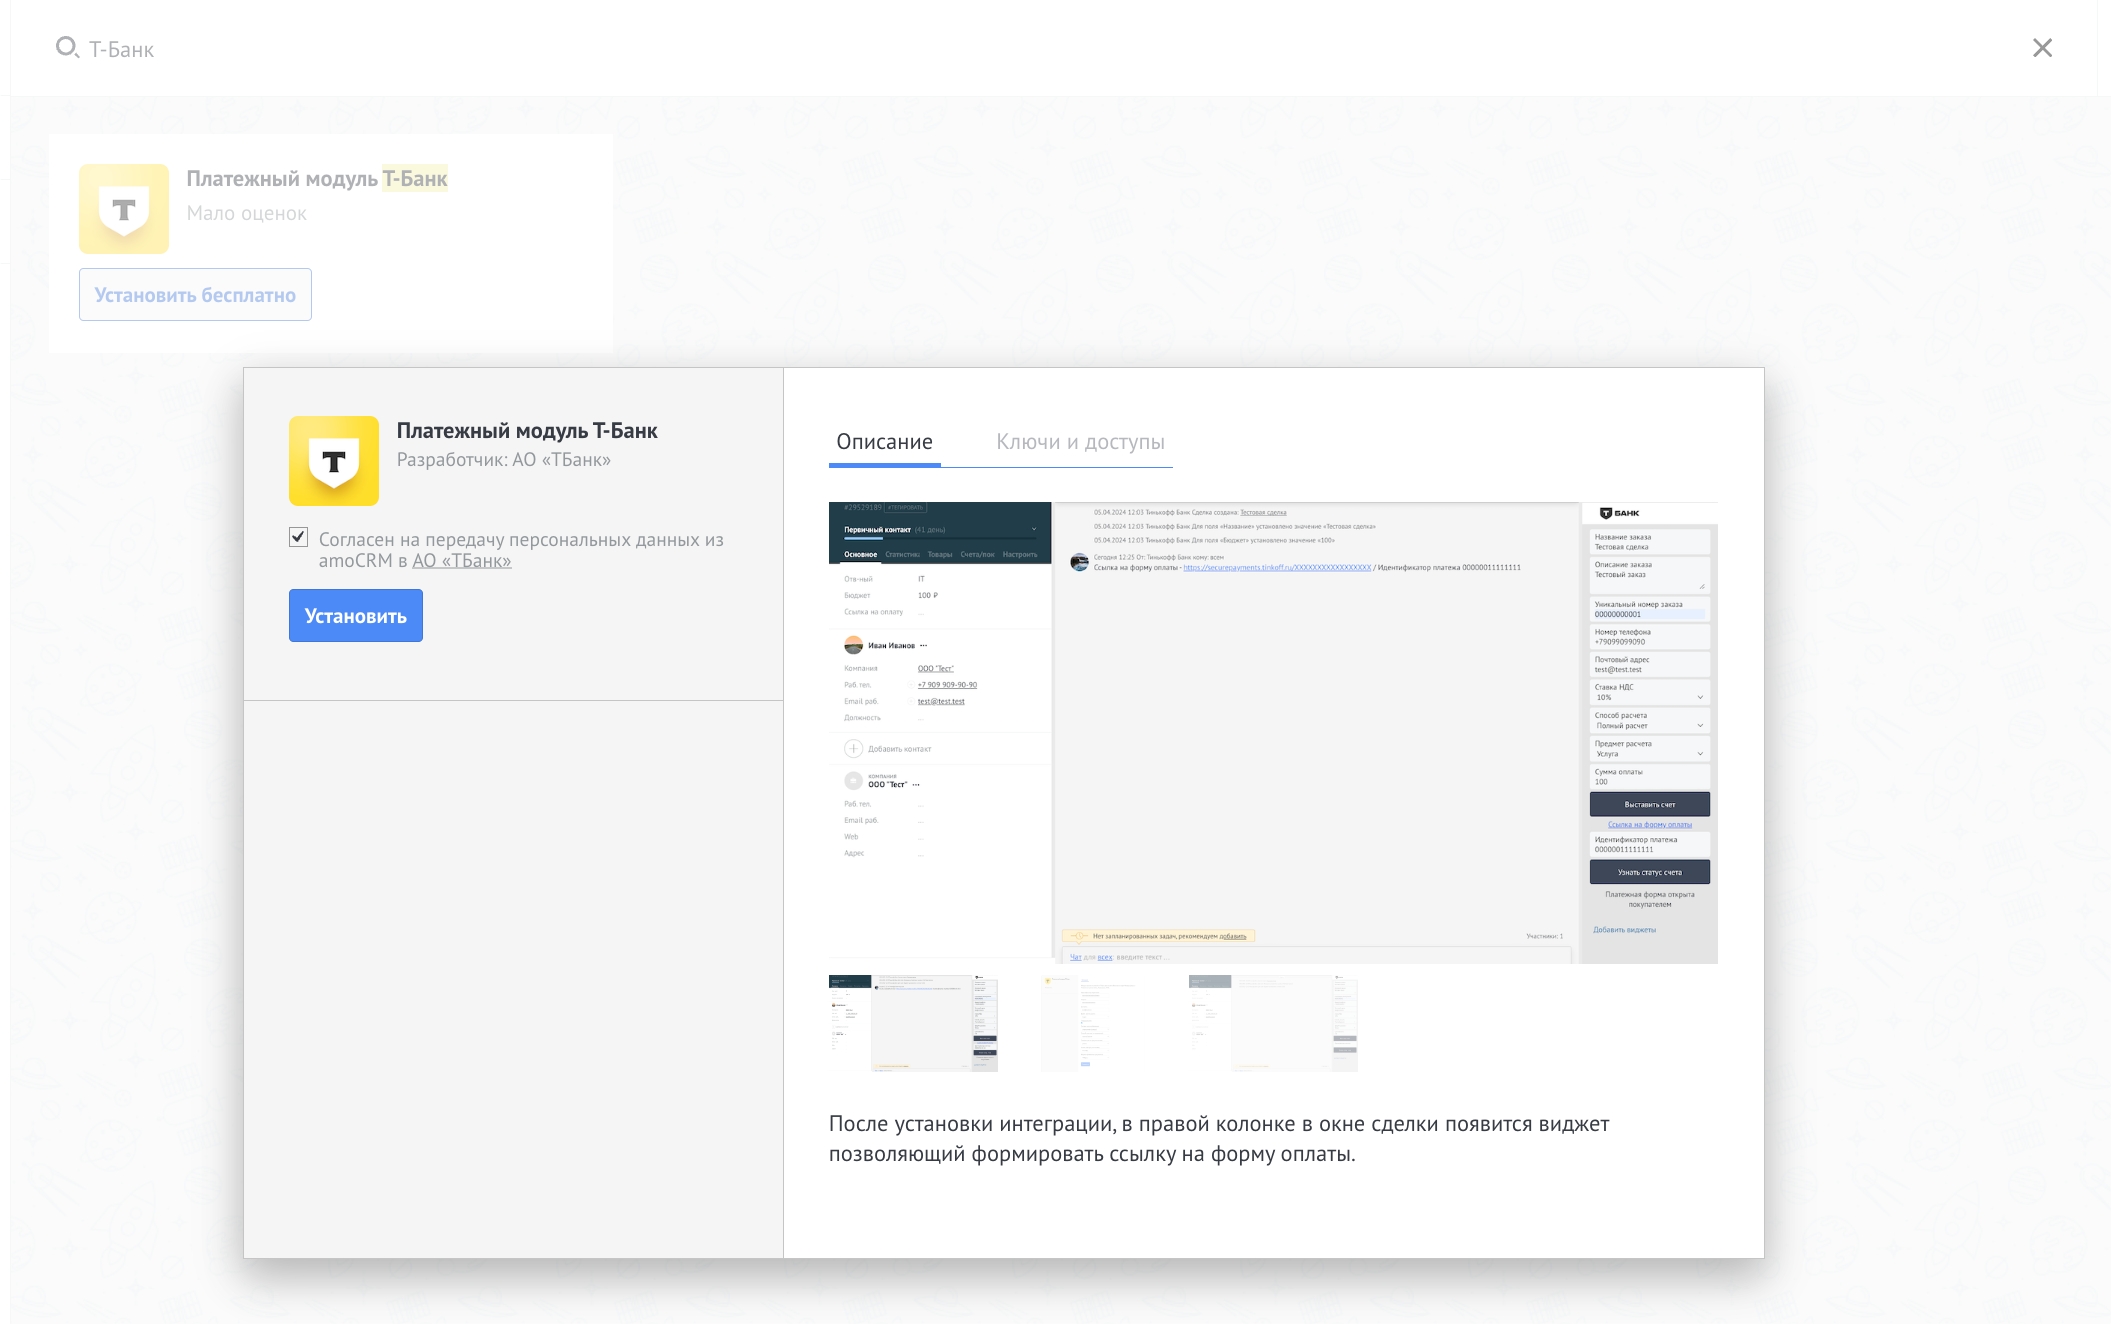
Task: Click the blue Установить button
Action: [356, 616]
